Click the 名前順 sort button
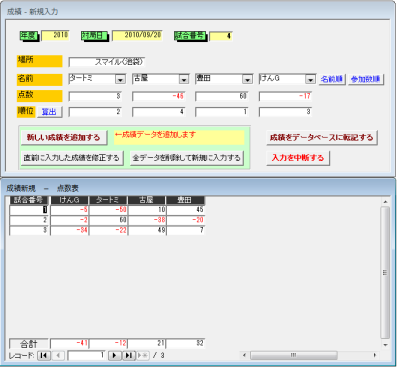 (332, 79)
